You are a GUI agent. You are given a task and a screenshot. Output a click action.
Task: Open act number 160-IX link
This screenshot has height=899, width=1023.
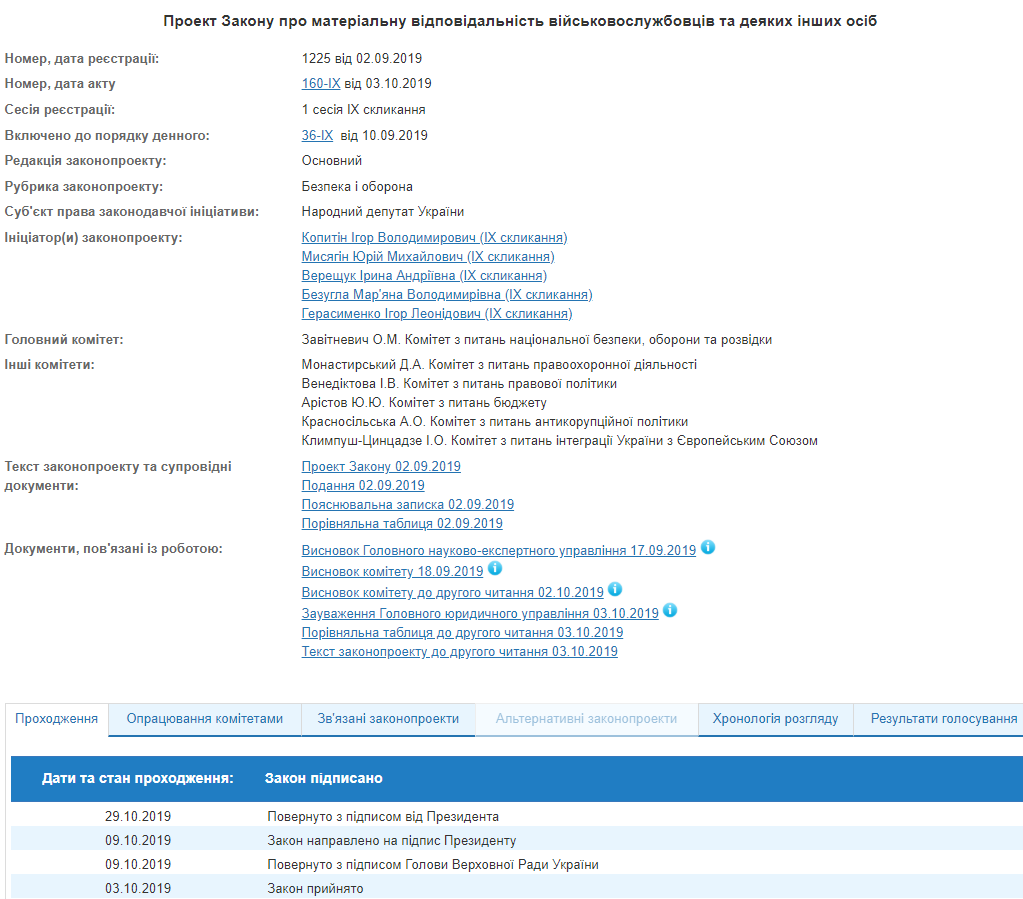(321, 84)
